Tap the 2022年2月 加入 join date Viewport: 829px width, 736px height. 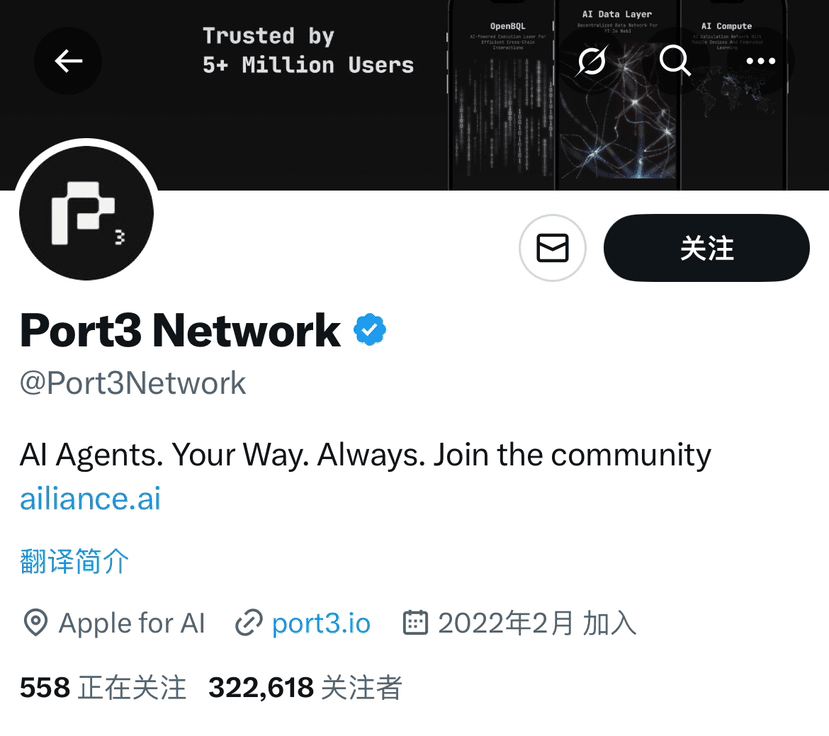(x=537, y=623)
